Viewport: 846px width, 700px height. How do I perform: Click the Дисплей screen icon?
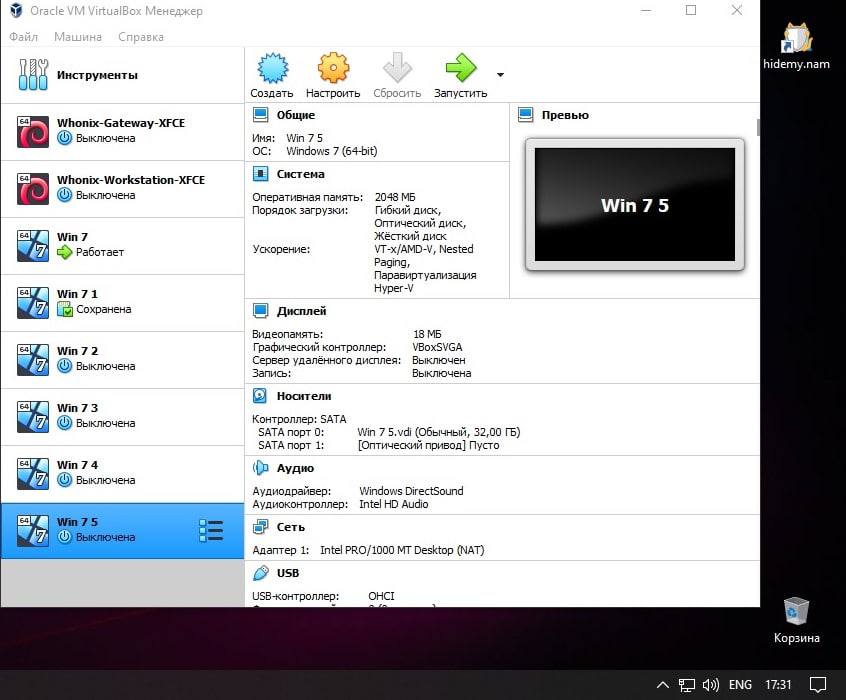pyautogui.click(x=261, y=310)
